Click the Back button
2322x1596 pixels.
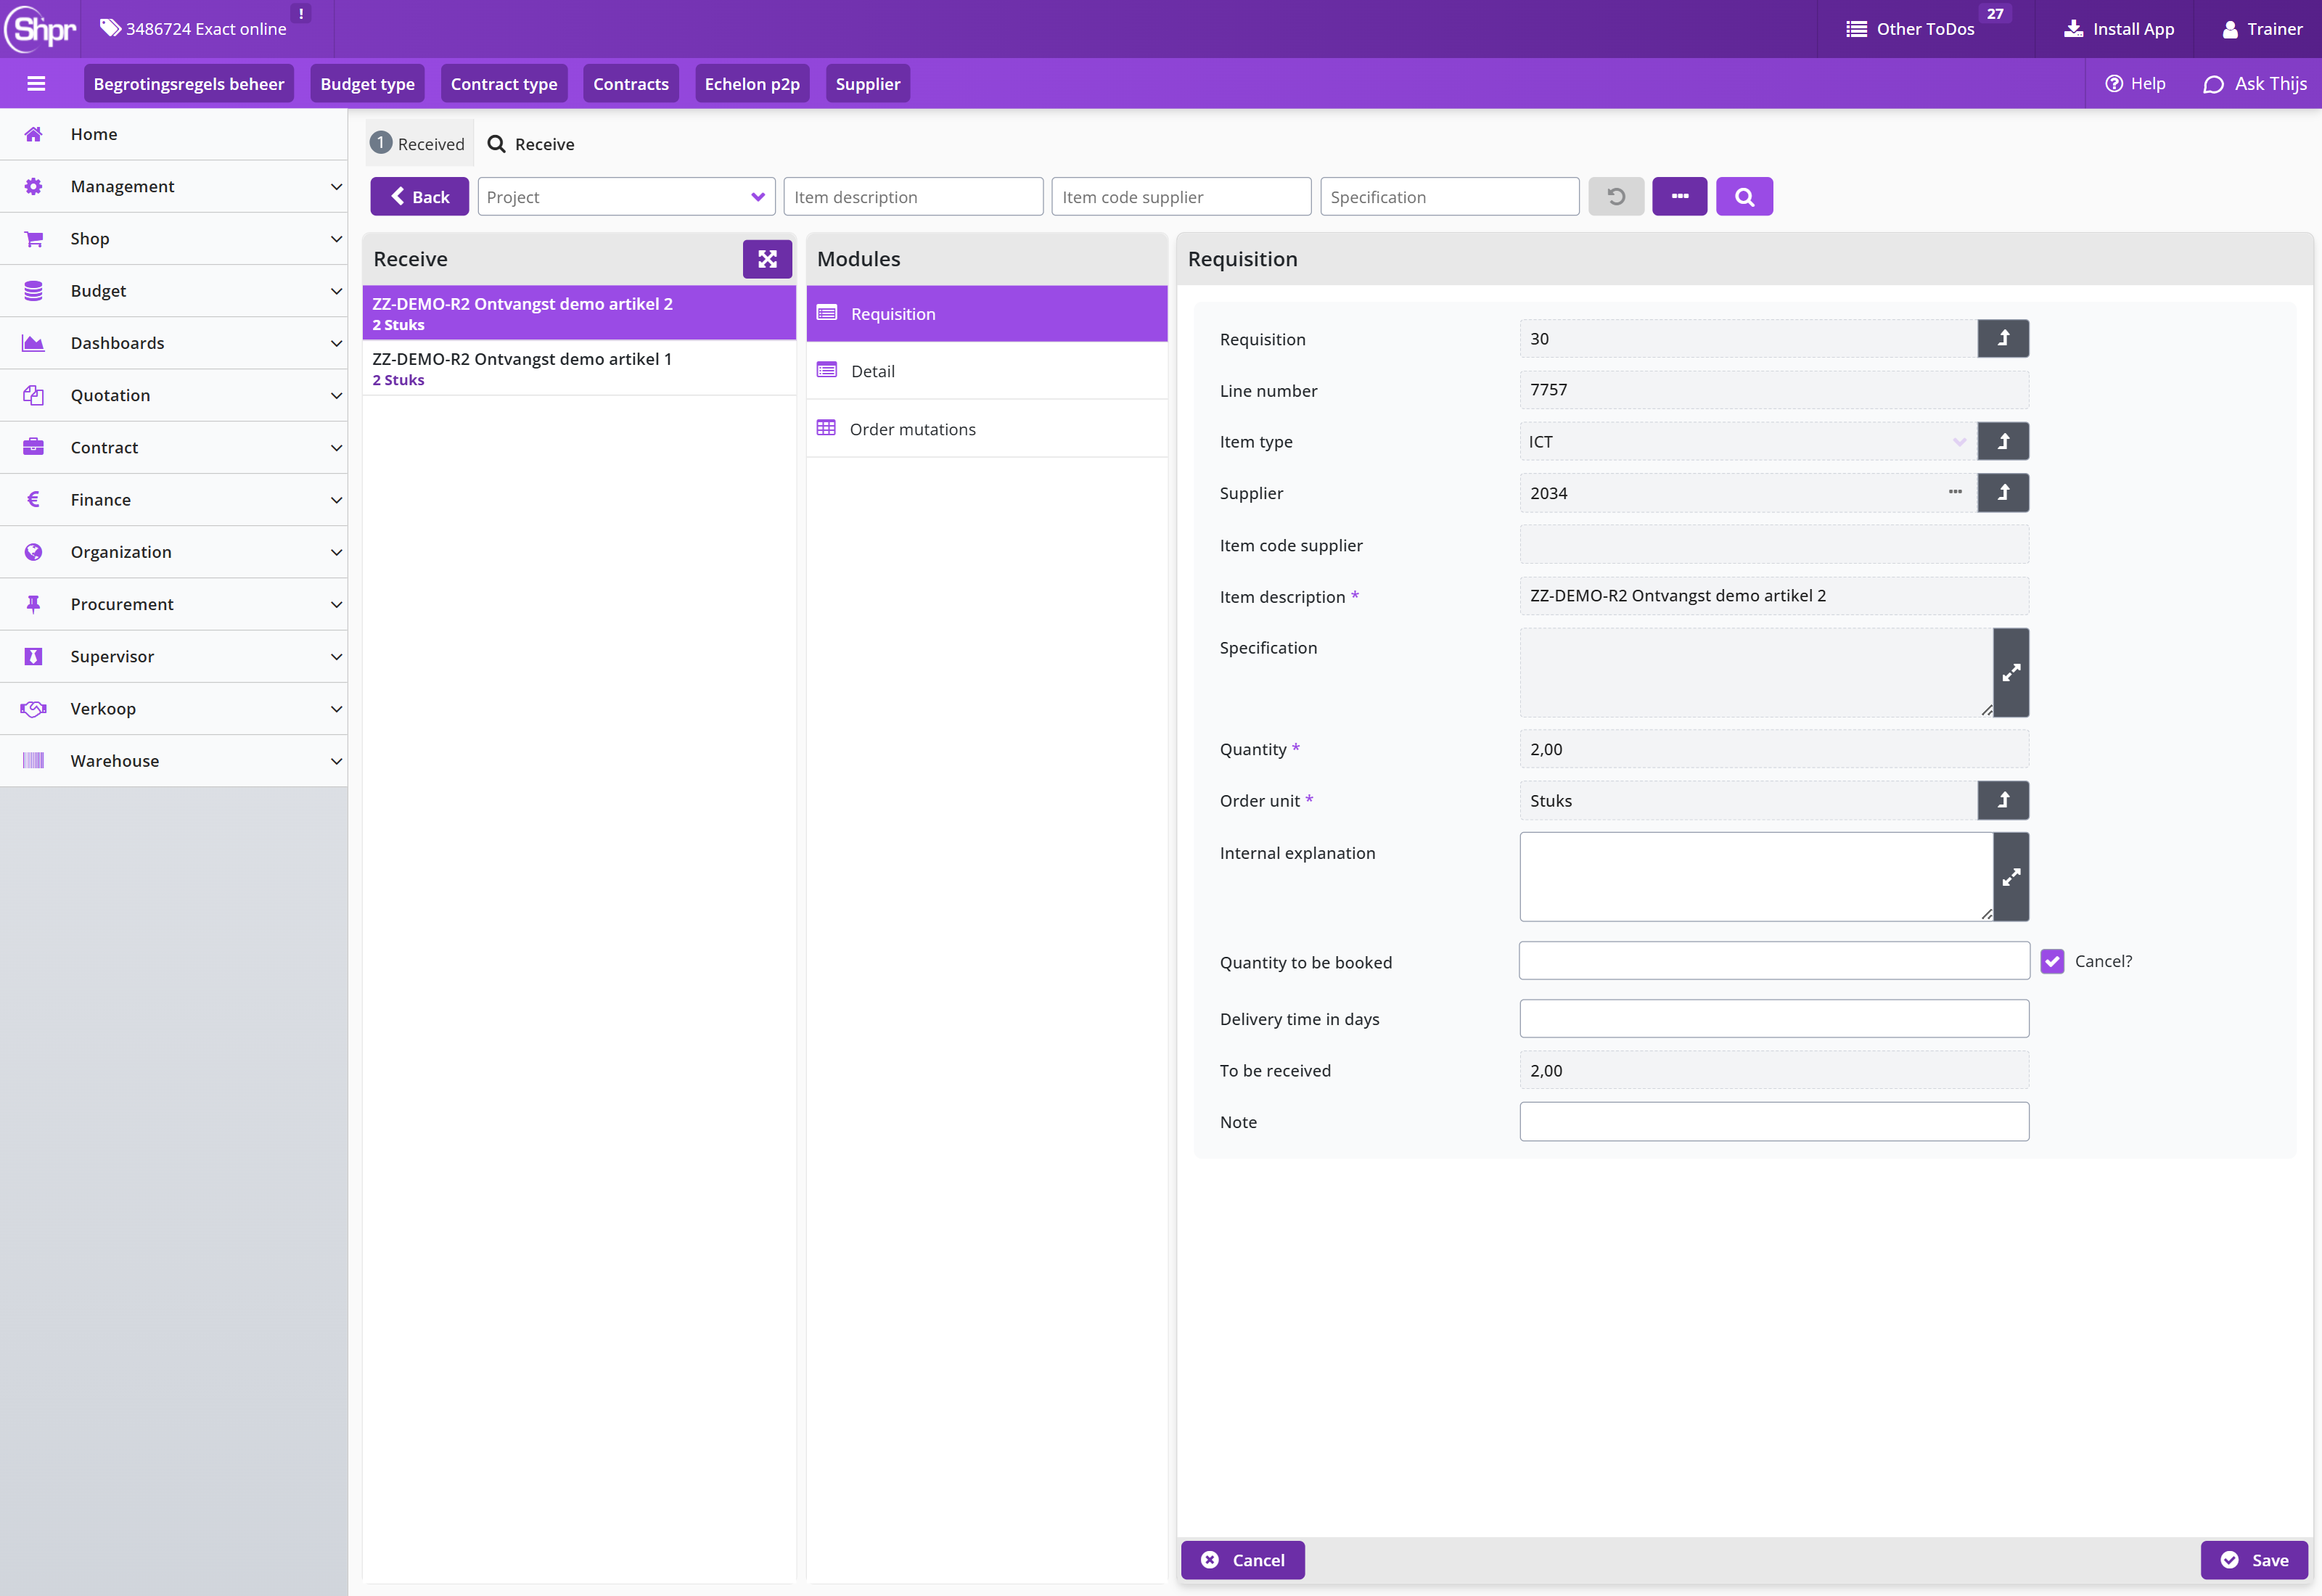click(419, 197)
